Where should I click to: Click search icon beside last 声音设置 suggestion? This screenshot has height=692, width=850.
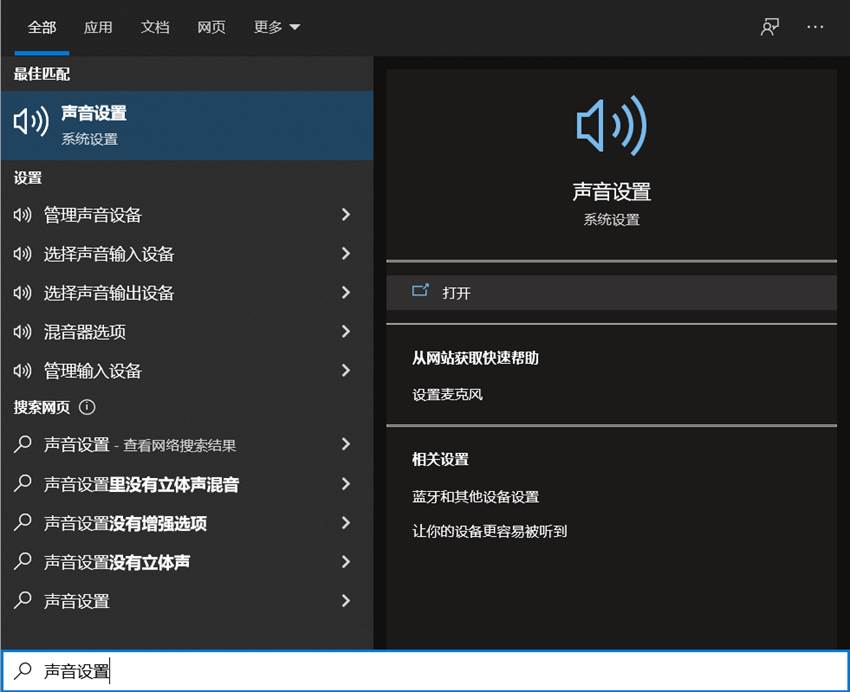tap(22, 600)
